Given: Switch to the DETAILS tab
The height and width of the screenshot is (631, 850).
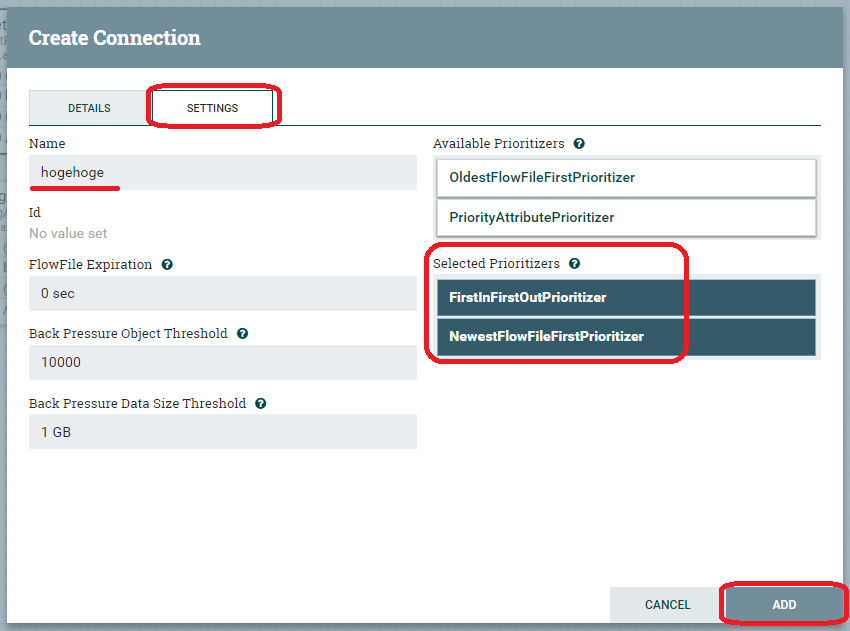Looking at the screenshot, I should pos(89,108).
